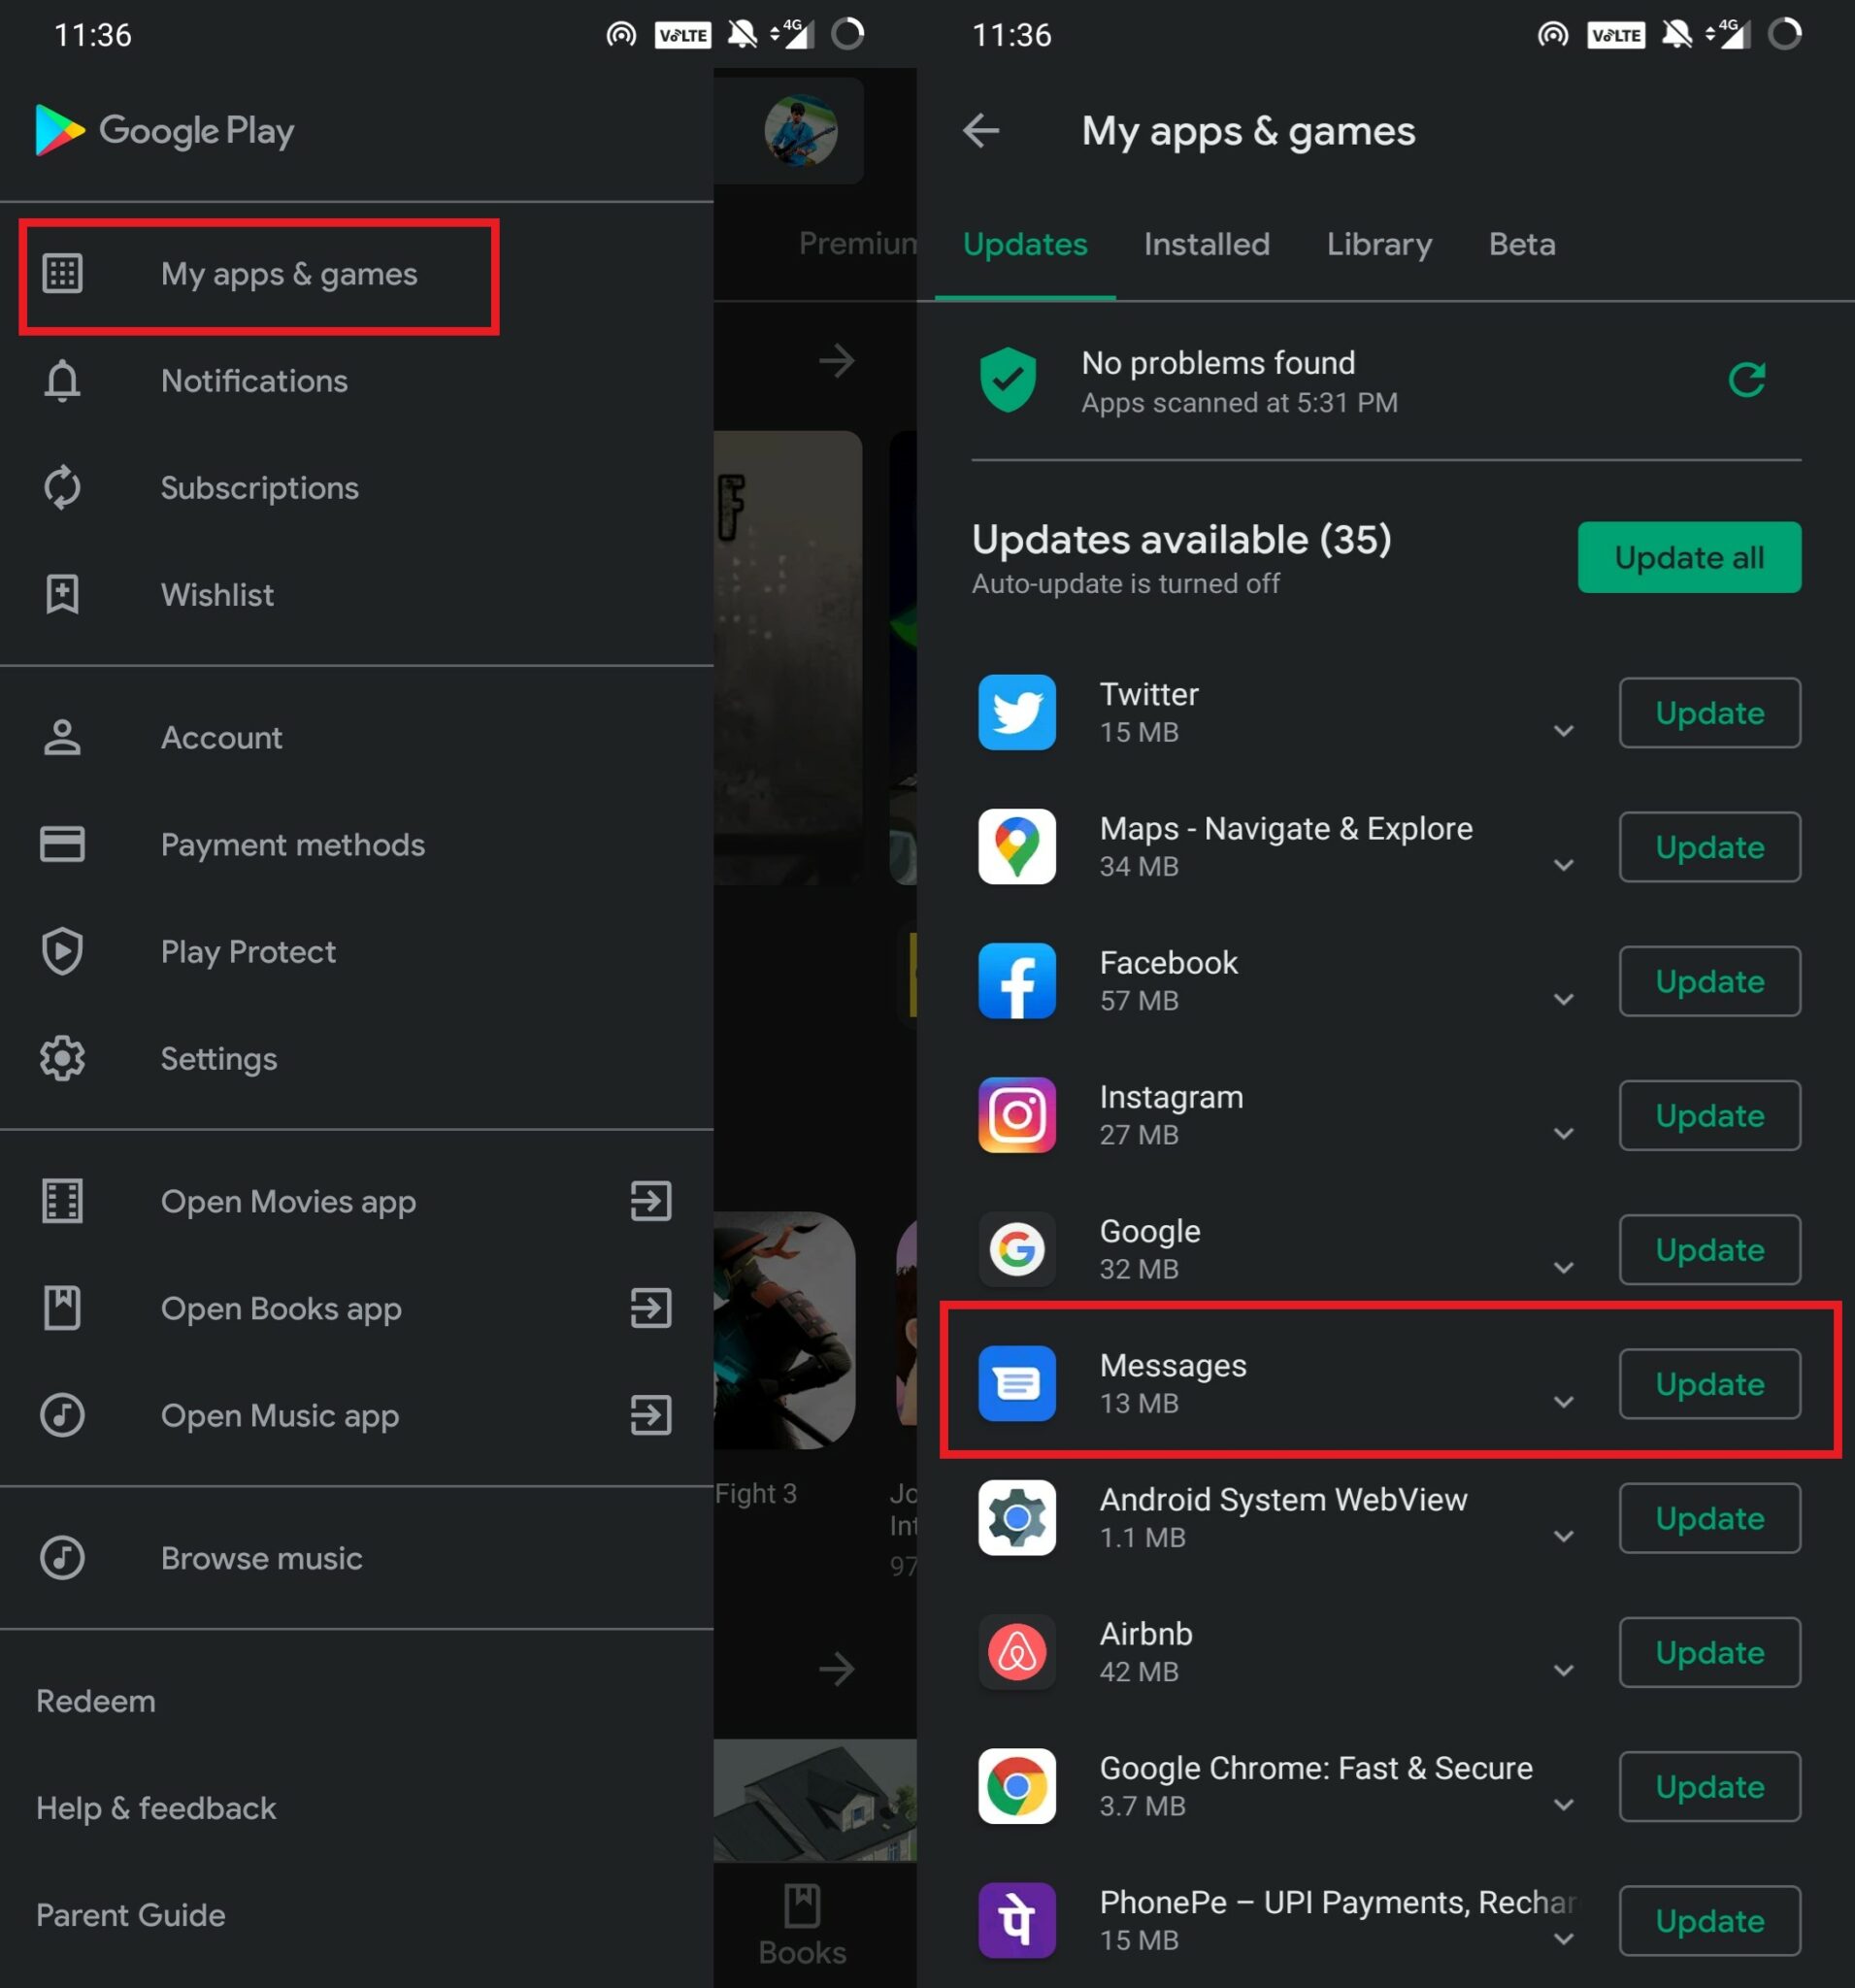Click the Wishlist bookmark icon
1855x1988 pixels.
click(x=62, y=595)
